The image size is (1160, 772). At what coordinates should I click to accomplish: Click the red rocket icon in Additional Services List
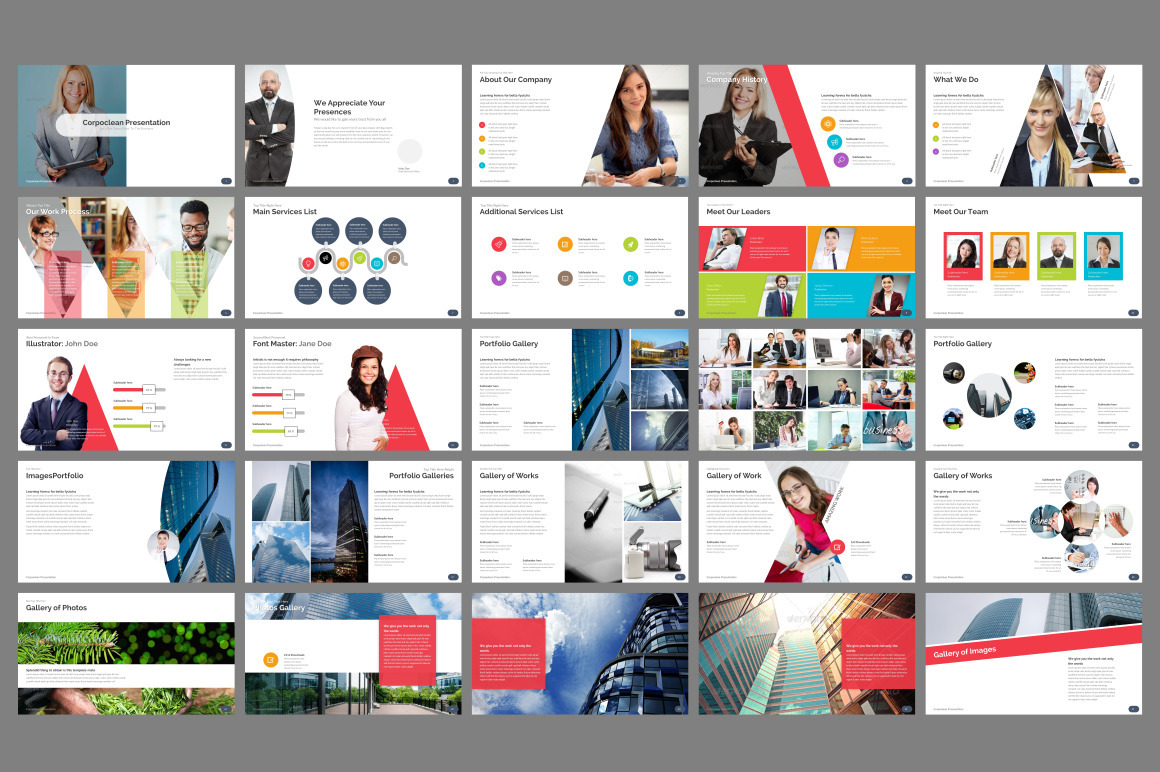(x=498, y=244)
